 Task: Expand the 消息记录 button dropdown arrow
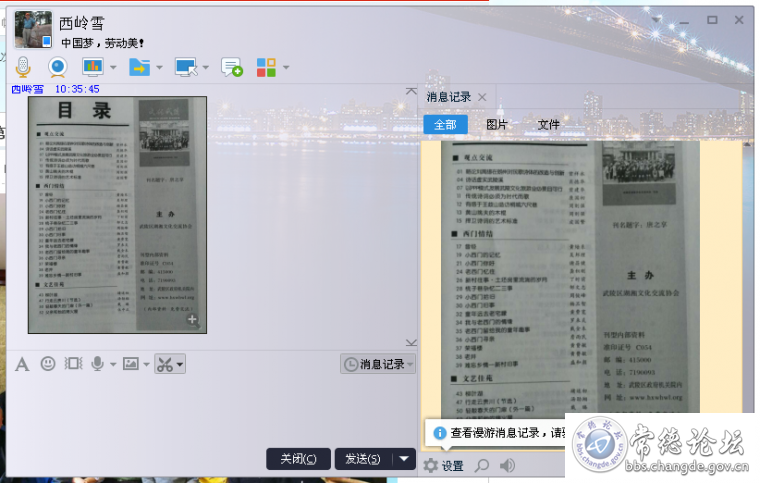(411, 364)
